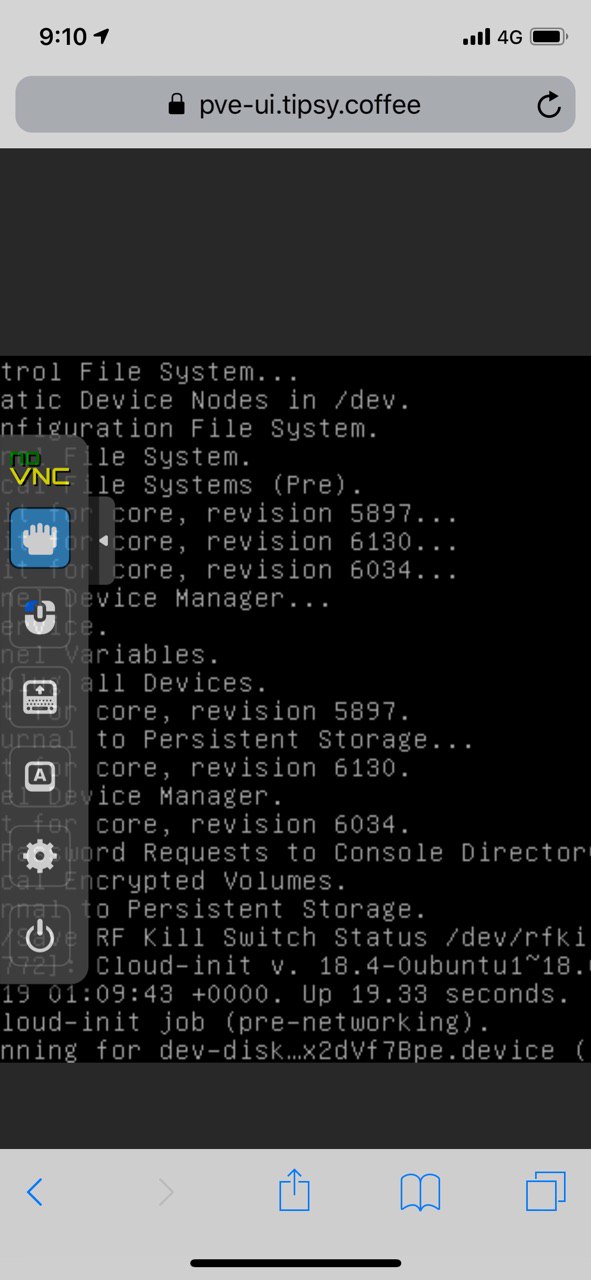
Task: Collapse the noVNC control bar handle
Action: point(102,540)
